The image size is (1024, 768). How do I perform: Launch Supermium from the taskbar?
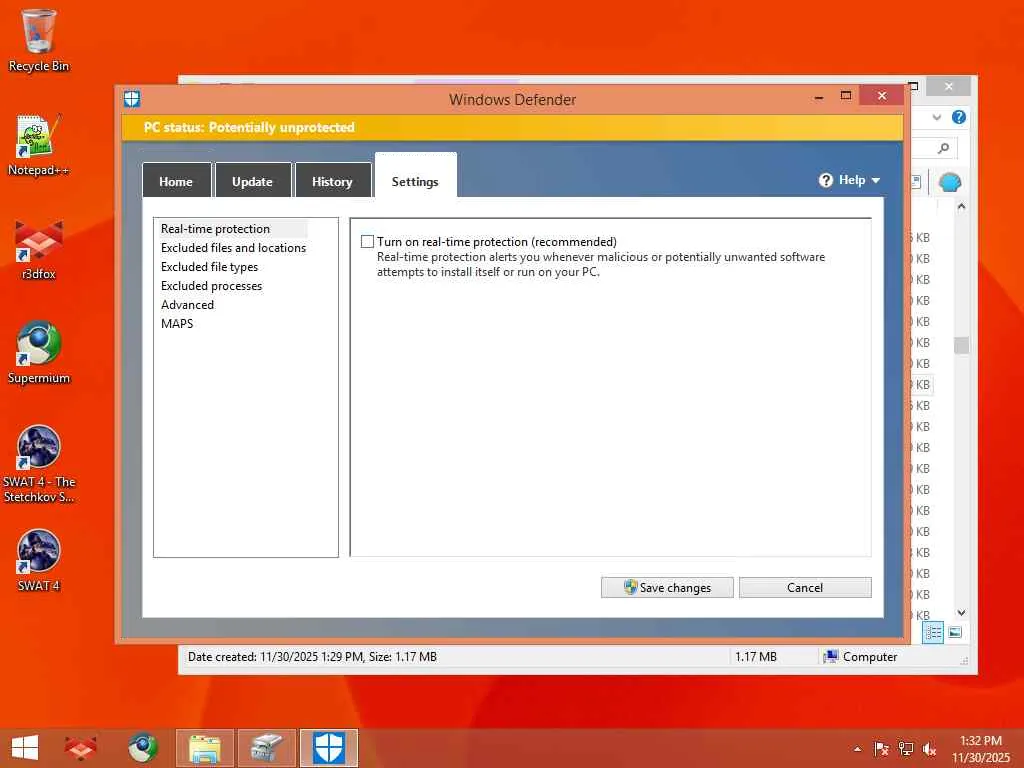pyautogui.click(x=142, y=748)
